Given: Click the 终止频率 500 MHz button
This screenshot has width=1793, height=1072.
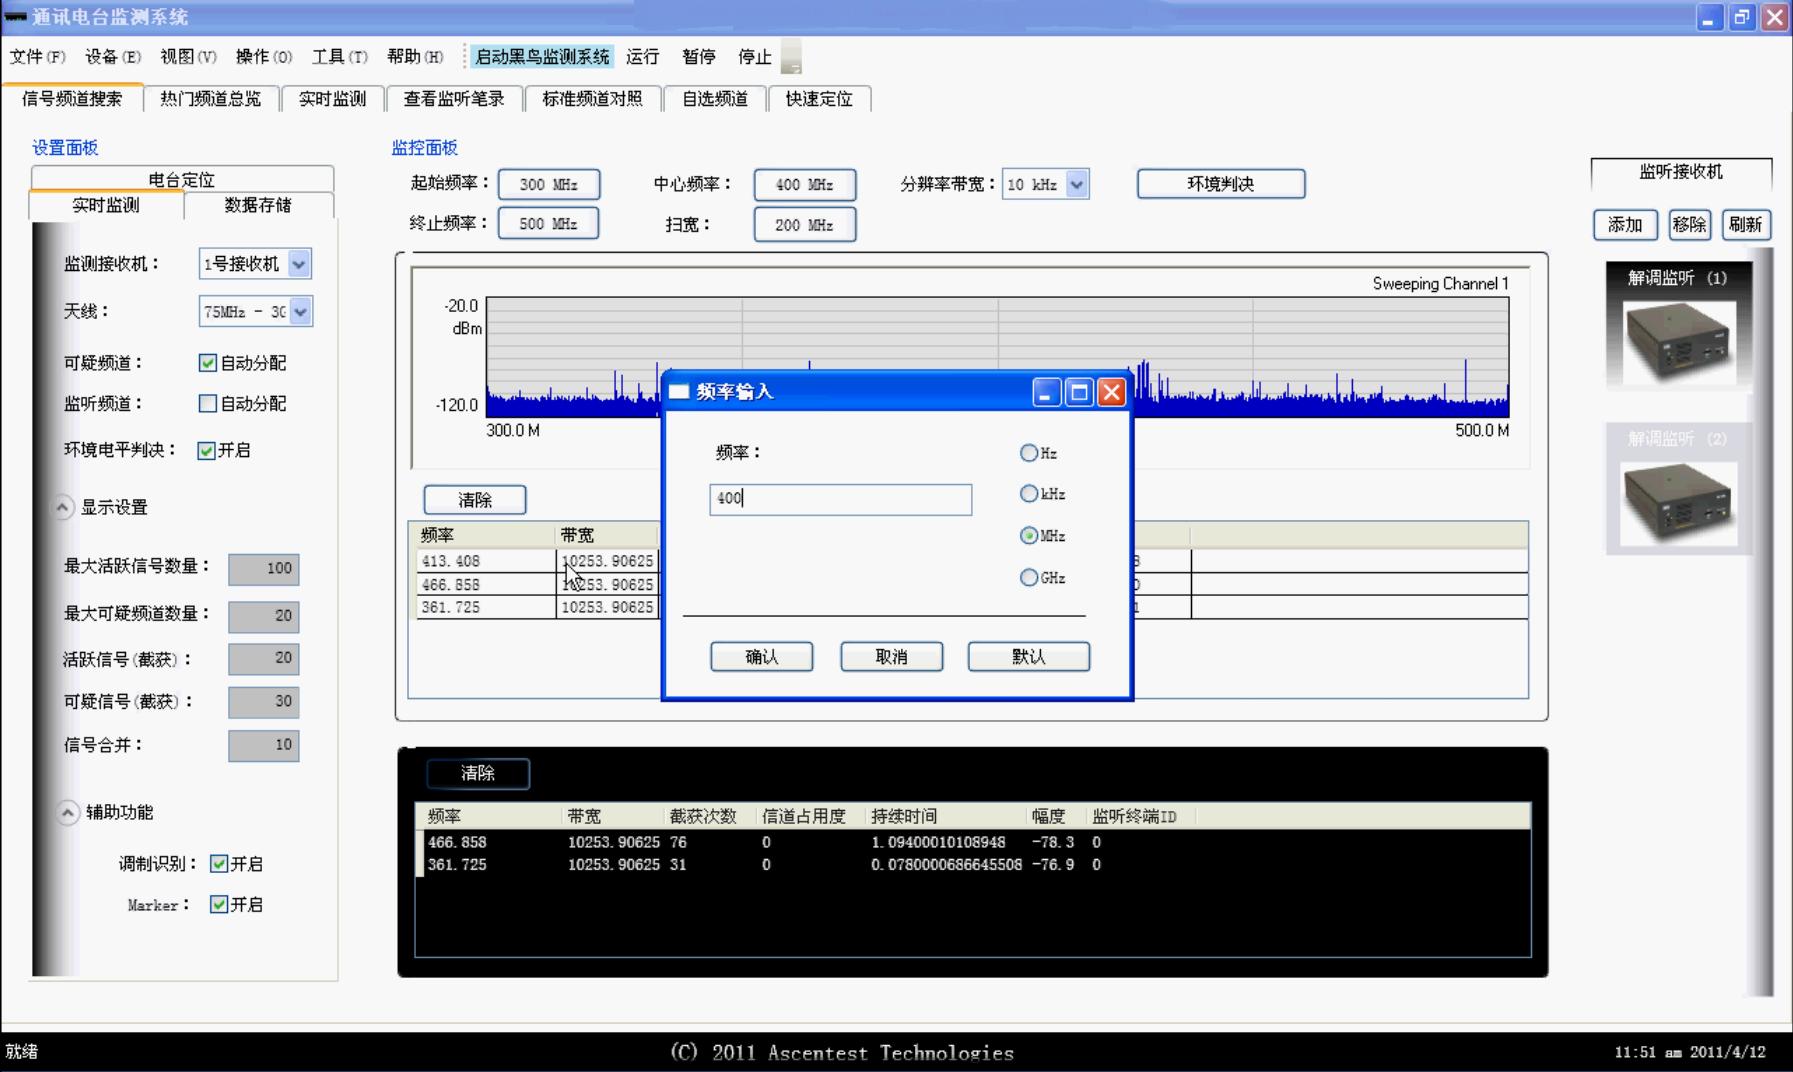Looking at the screenshot, I should (548, 224).
